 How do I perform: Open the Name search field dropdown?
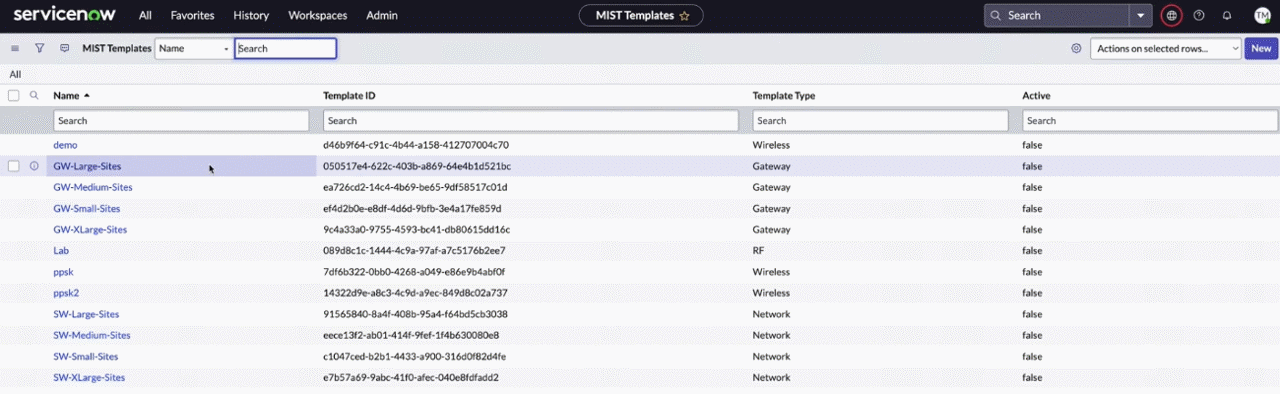click(x=194, y=48)
